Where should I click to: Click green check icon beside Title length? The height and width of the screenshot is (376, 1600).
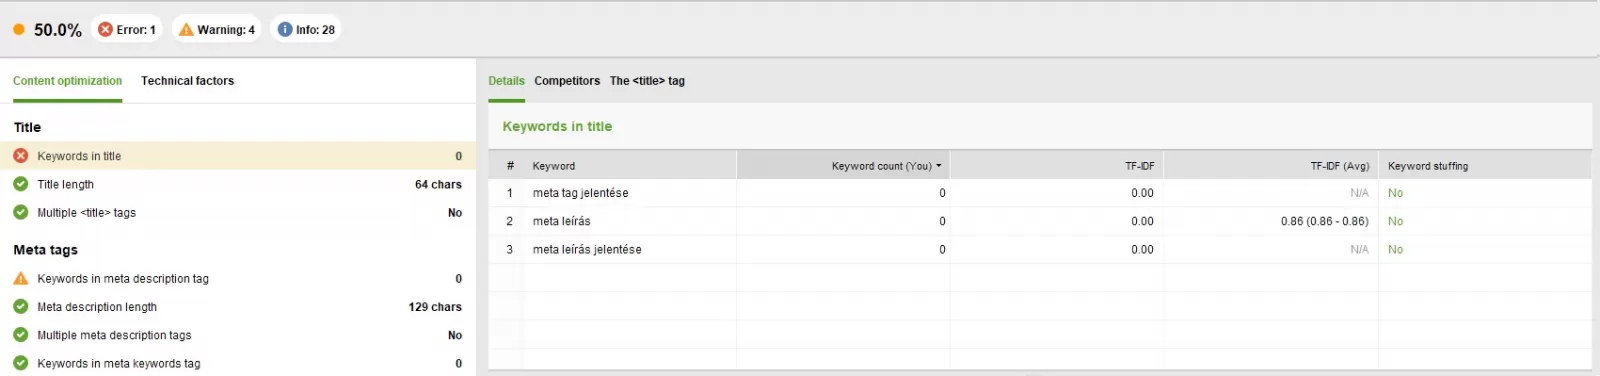21,184
